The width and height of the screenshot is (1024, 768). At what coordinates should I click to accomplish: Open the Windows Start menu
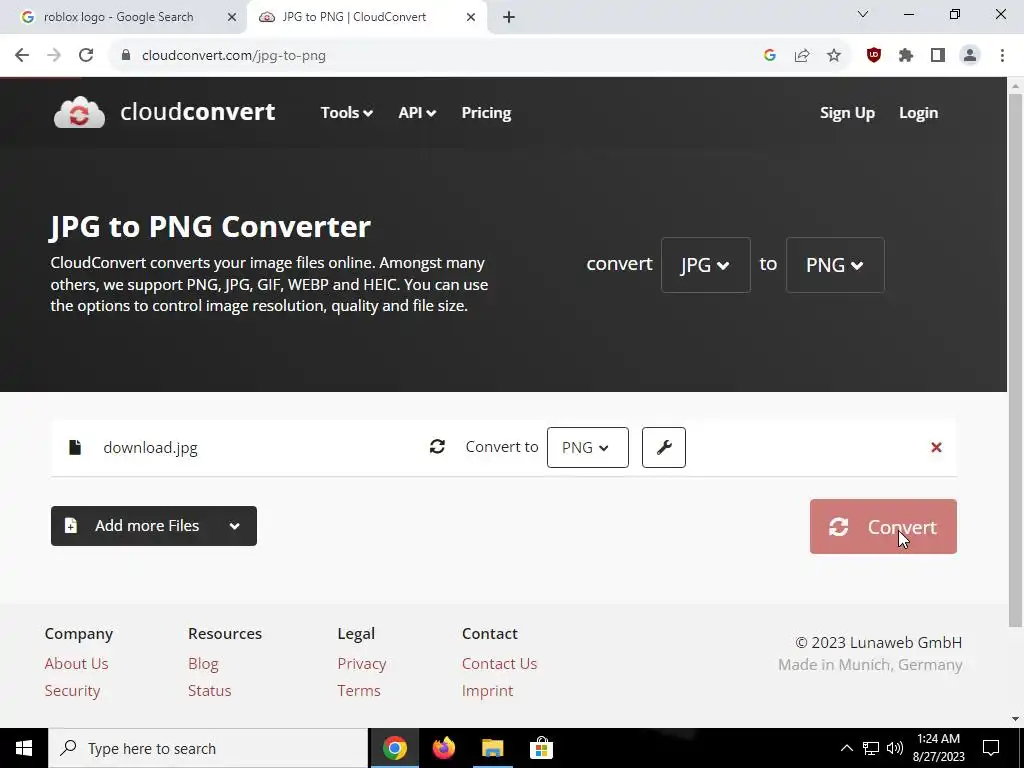[x=24, y=748]
